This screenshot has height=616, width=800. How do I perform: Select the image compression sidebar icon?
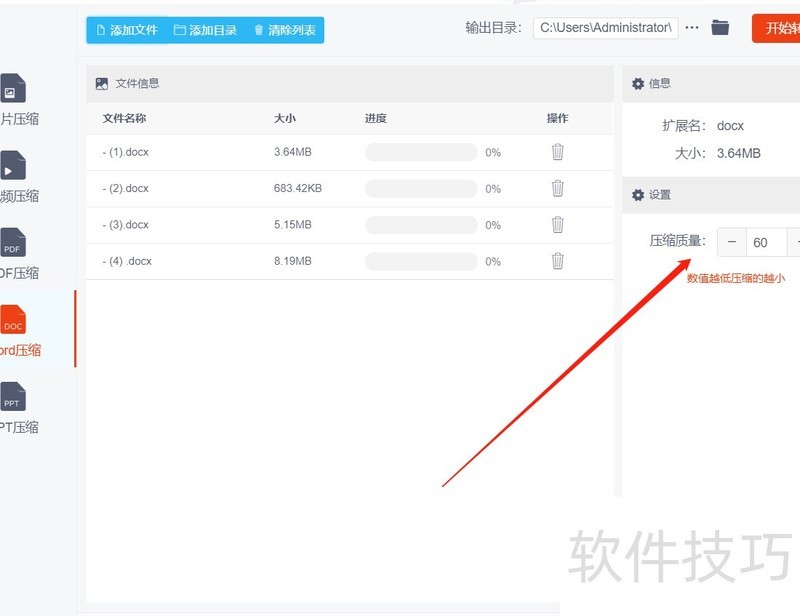[13, 88]
